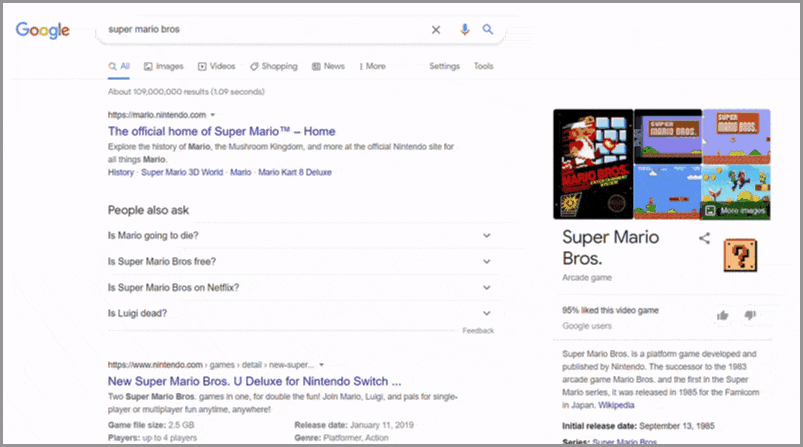
Task: Open the dropdown next to www.nintendo.com URL
Action: (x=322, y=365)
